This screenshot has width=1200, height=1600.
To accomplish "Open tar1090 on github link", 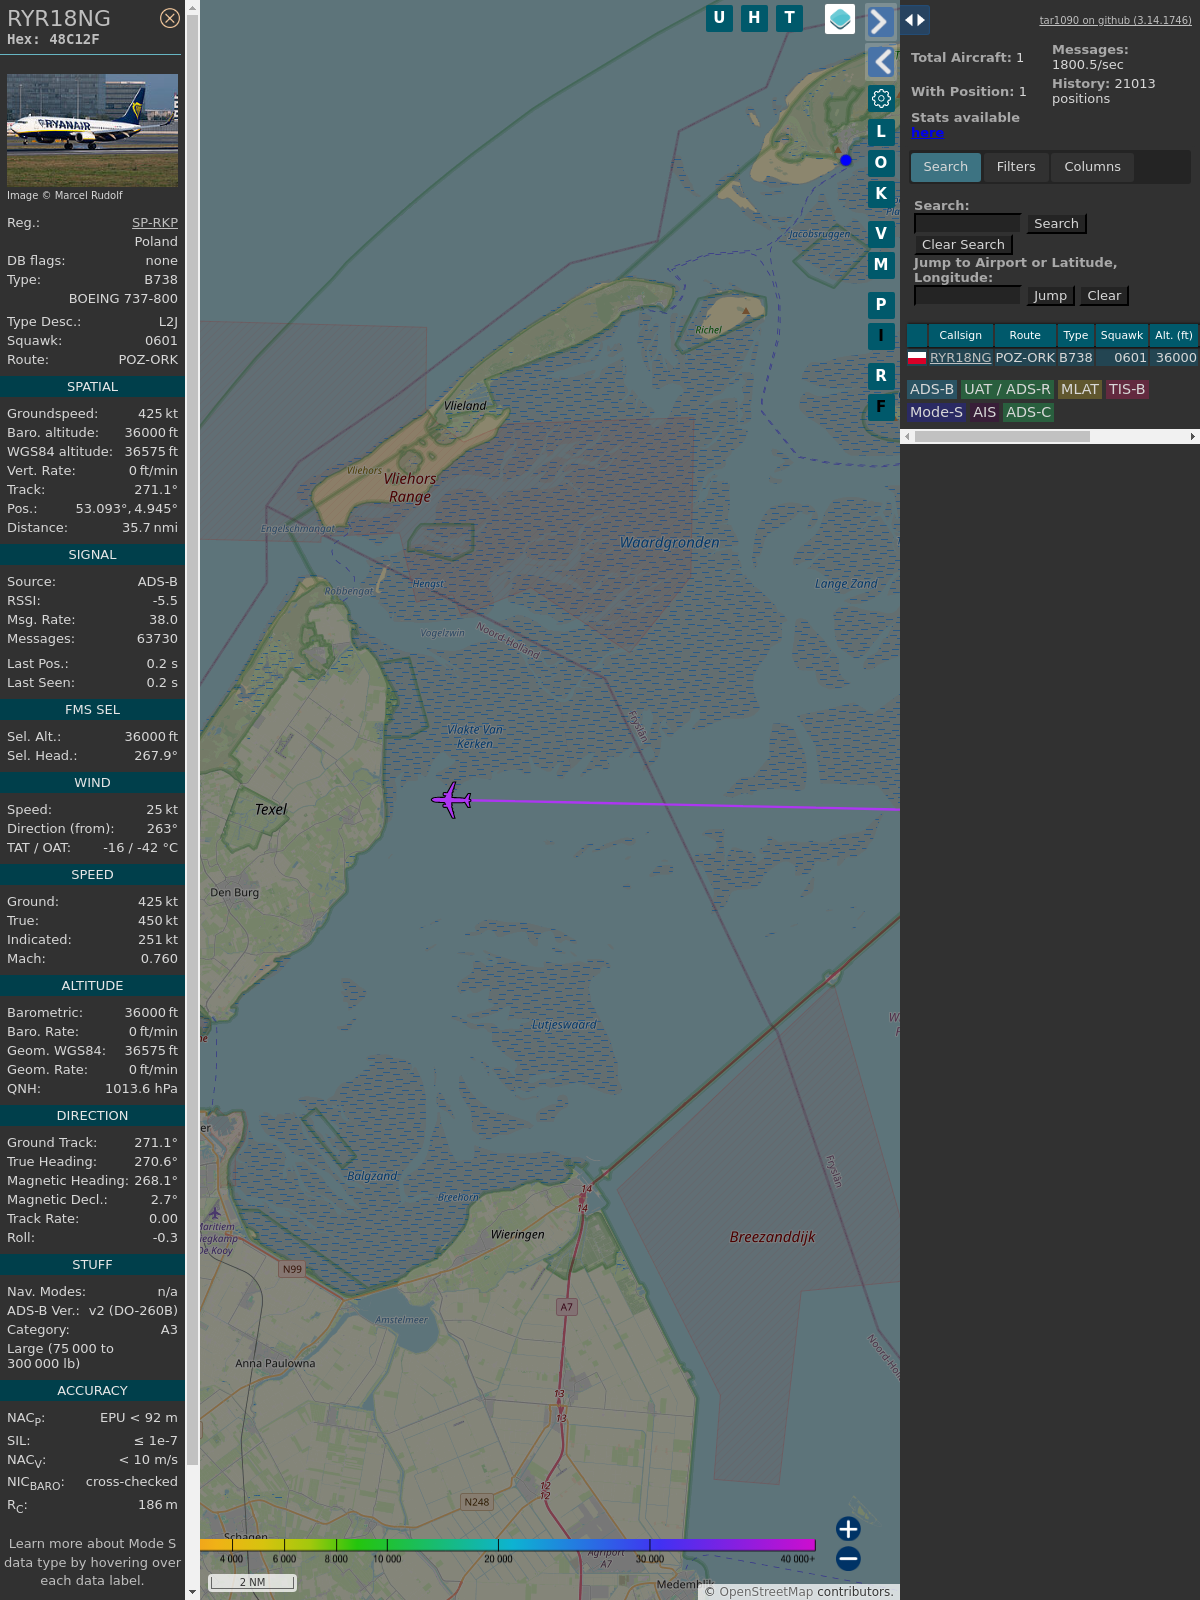I will tap(1115, 20).
